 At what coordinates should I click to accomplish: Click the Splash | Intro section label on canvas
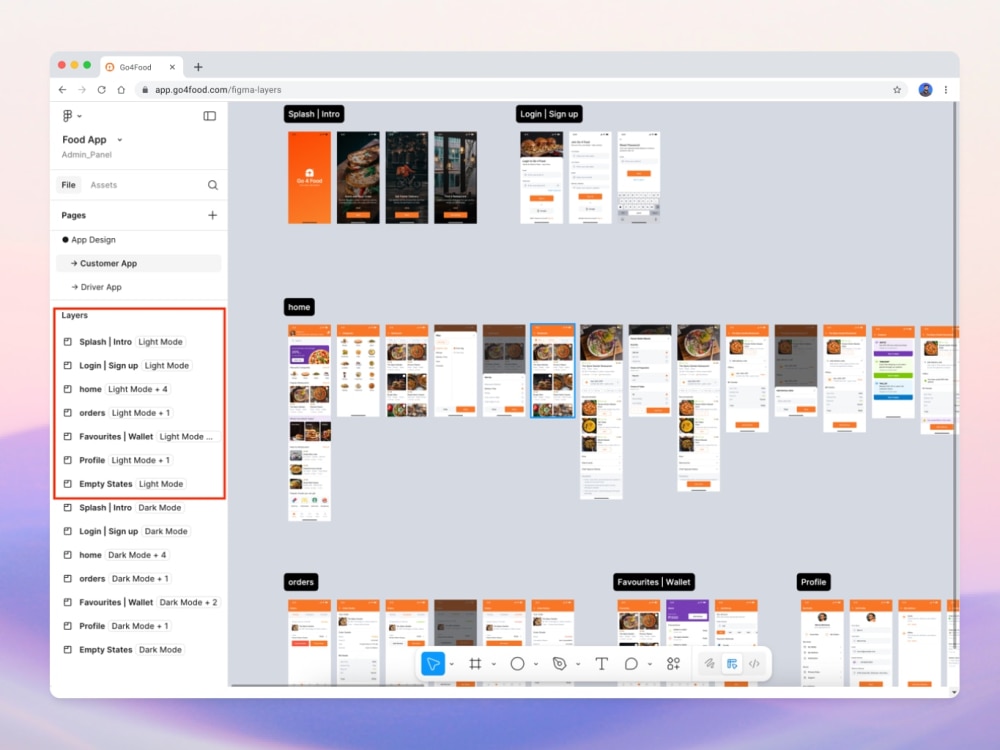314,114
